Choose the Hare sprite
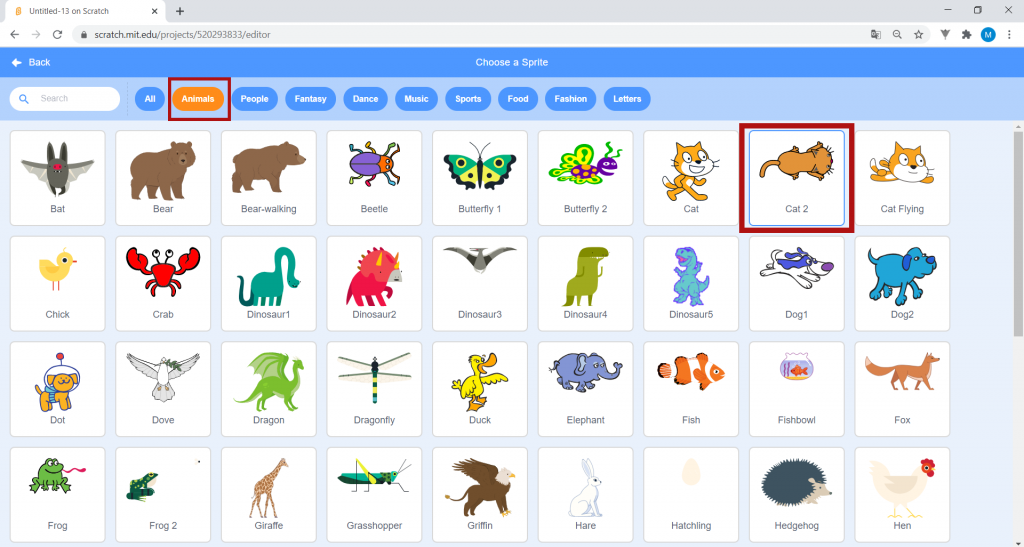 tap(586, 495)
